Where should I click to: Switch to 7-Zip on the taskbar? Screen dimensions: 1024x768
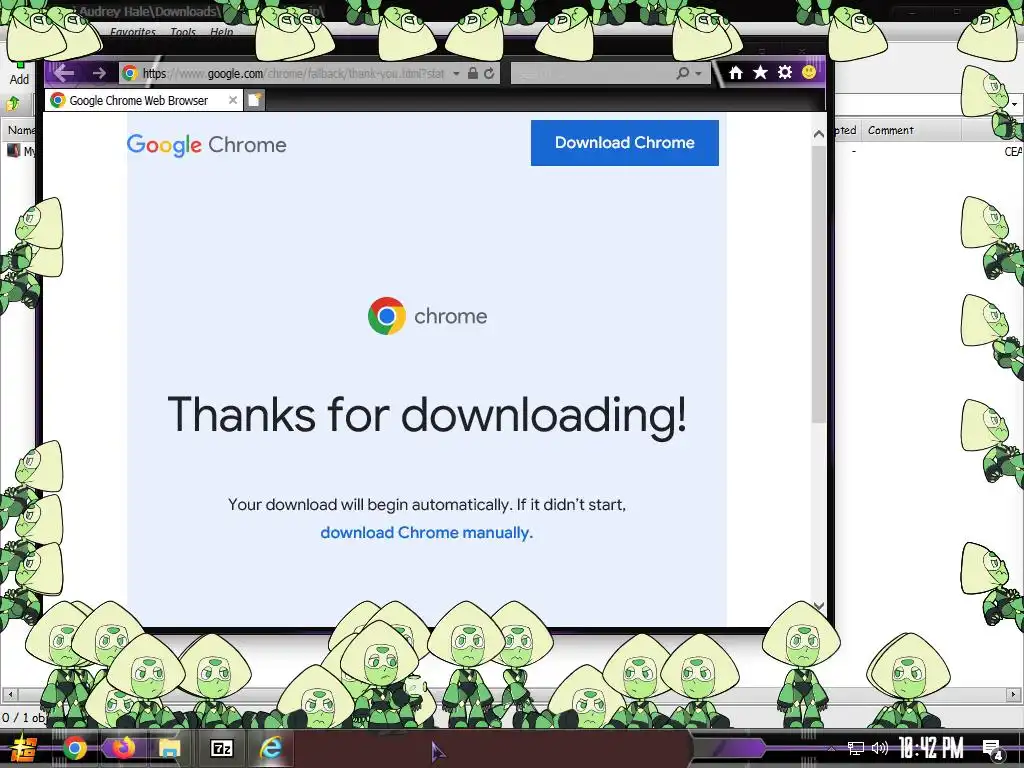click(221, 748)
